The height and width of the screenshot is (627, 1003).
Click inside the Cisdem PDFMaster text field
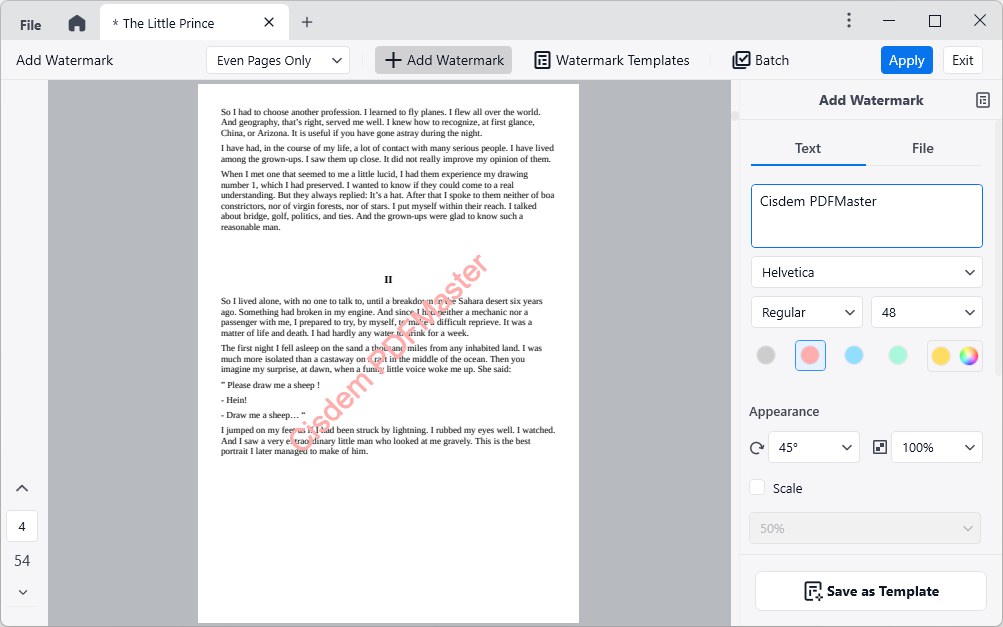point(865,215)
